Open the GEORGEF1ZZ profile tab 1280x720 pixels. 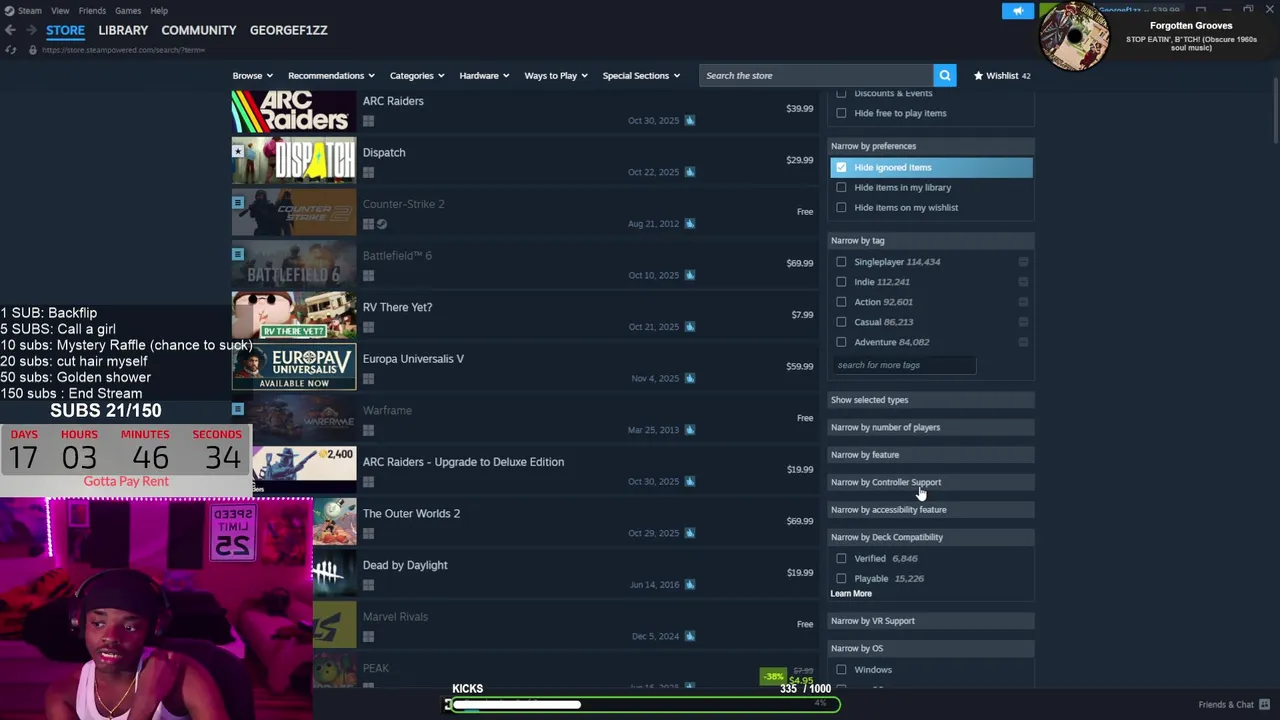(x=289, y=30)
